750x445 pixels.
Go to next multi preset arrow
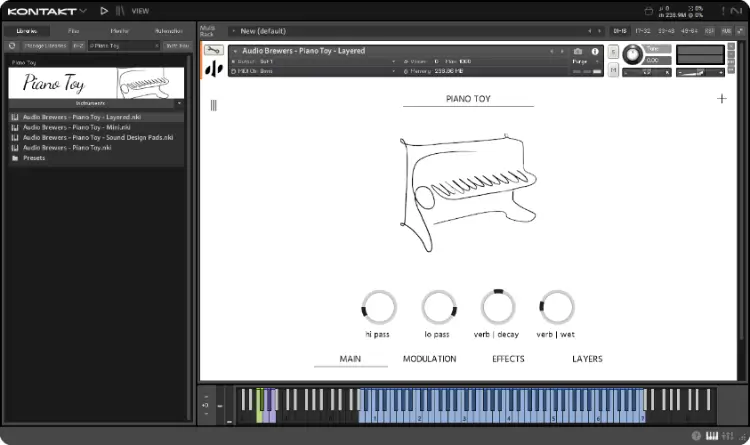click(x=599, y=31)
